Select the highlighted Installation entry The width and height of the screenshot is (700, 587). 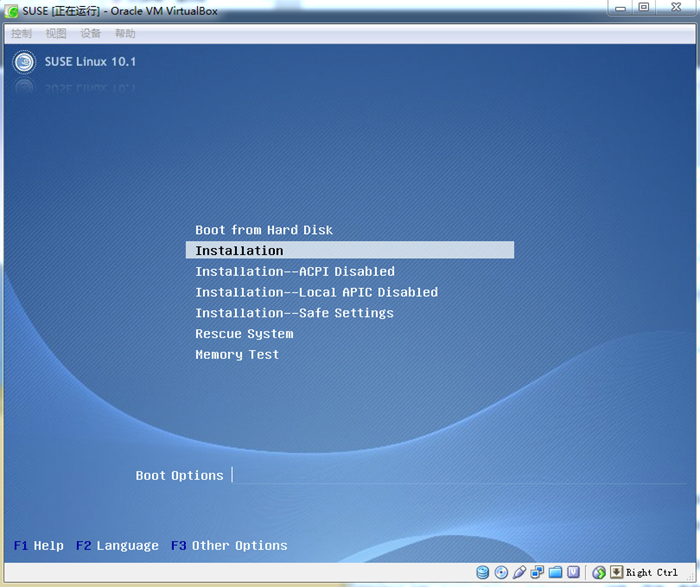click(350, 250)
